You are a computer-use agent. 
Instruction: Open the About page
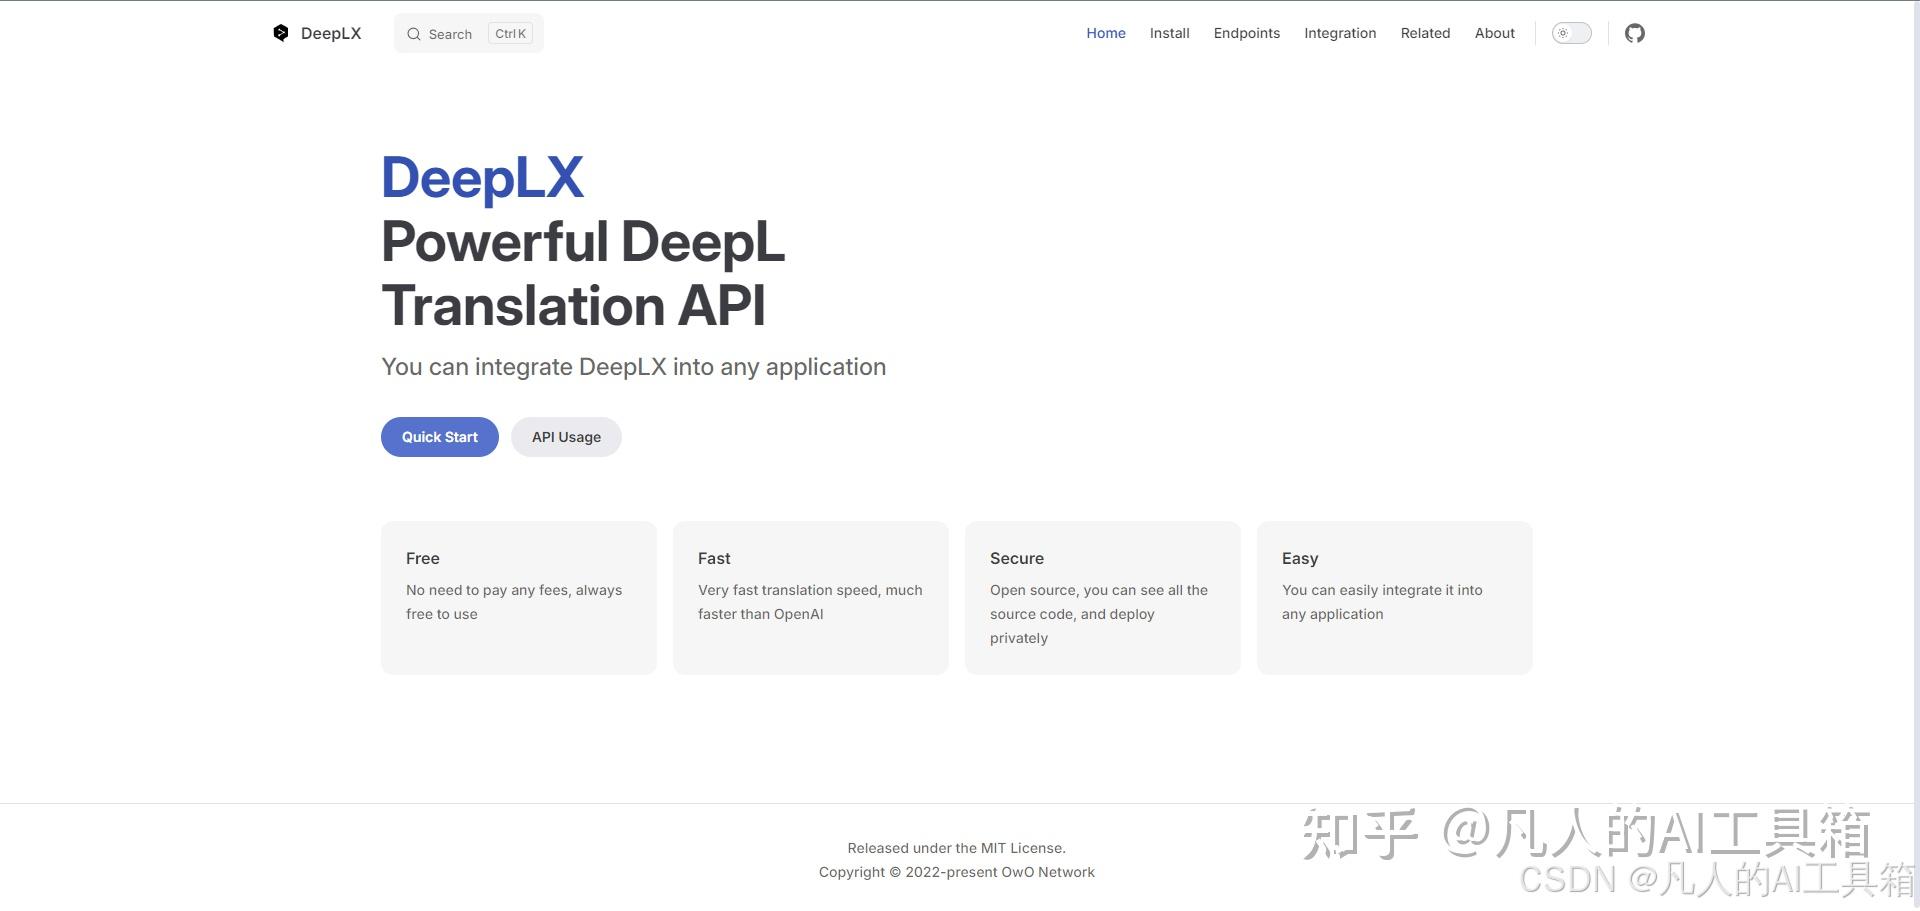click(1494, 33)
